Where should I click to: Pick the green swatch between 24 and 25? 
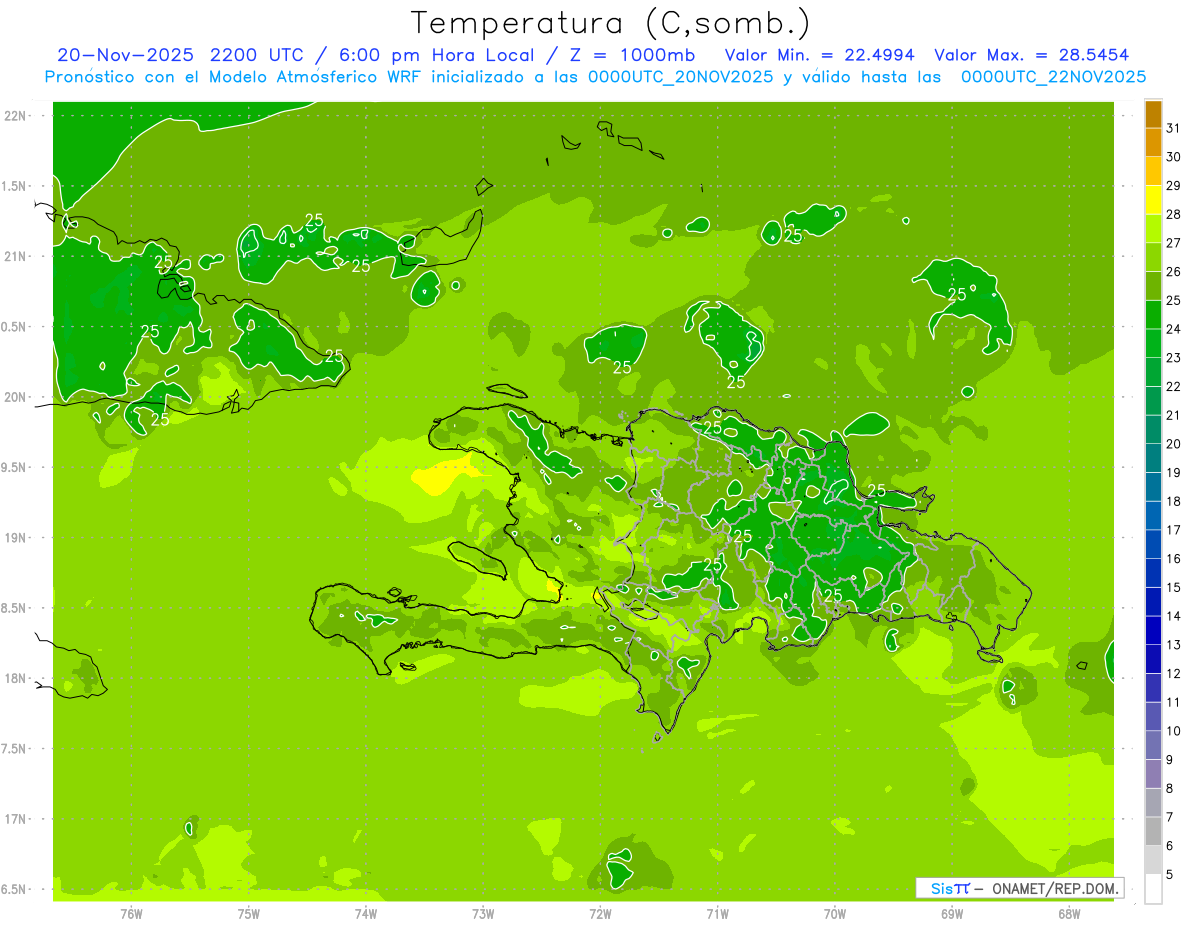(x=1153, y=315)
